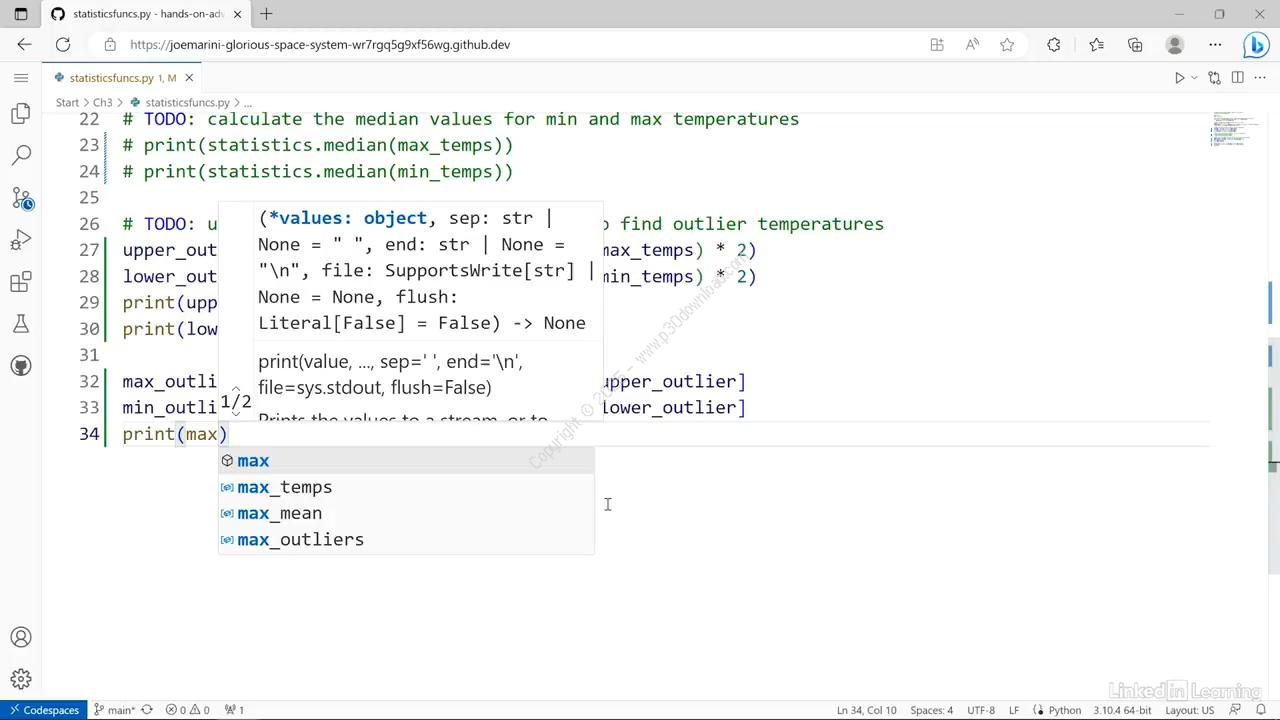View site information lock icon

point(109,44)
